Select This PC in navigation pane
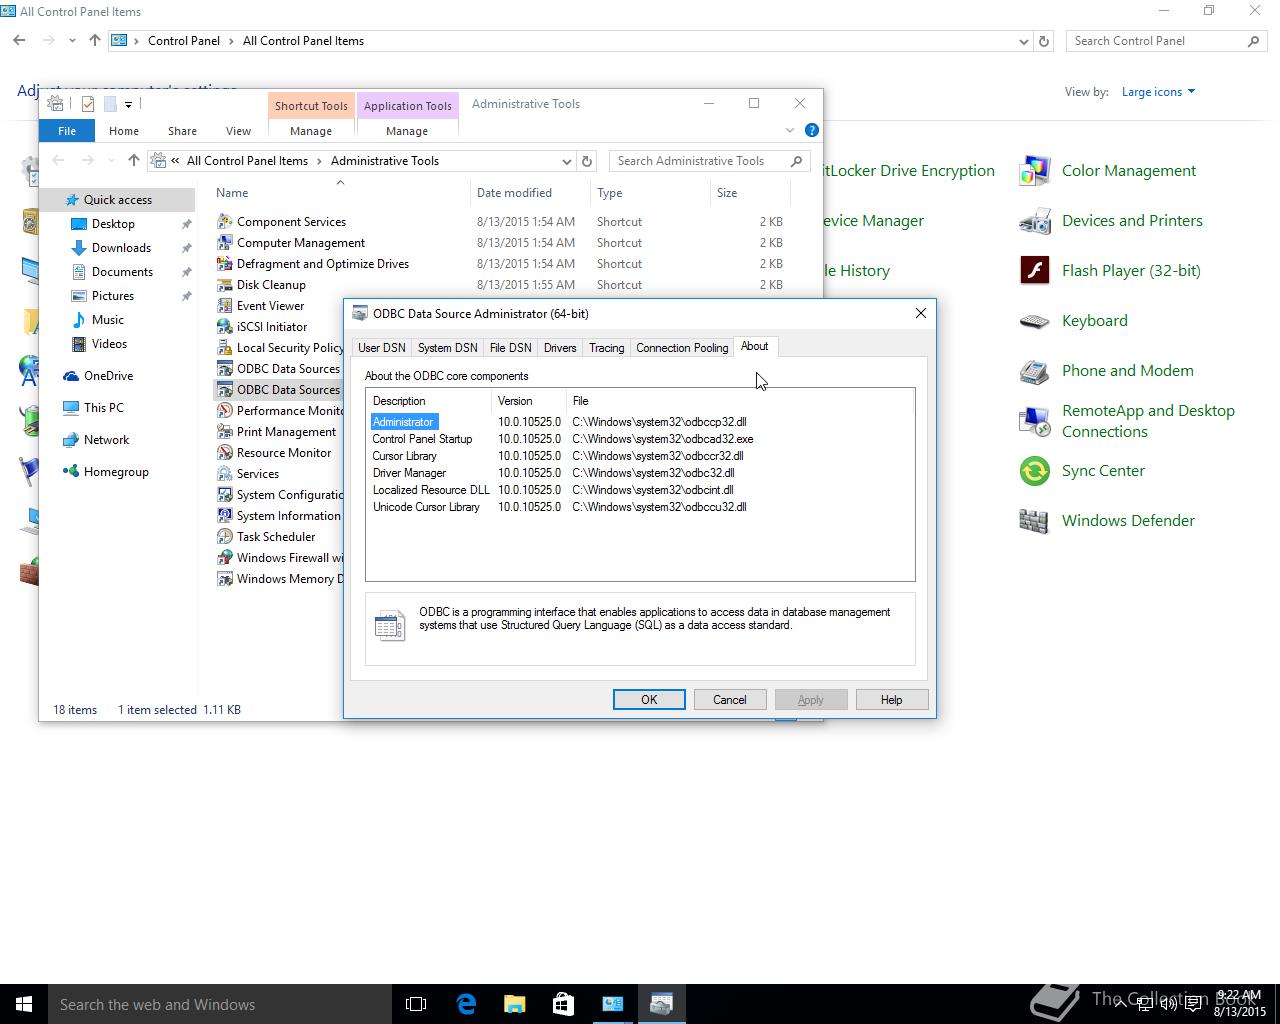The image size is (1280, 1024). 103,408
